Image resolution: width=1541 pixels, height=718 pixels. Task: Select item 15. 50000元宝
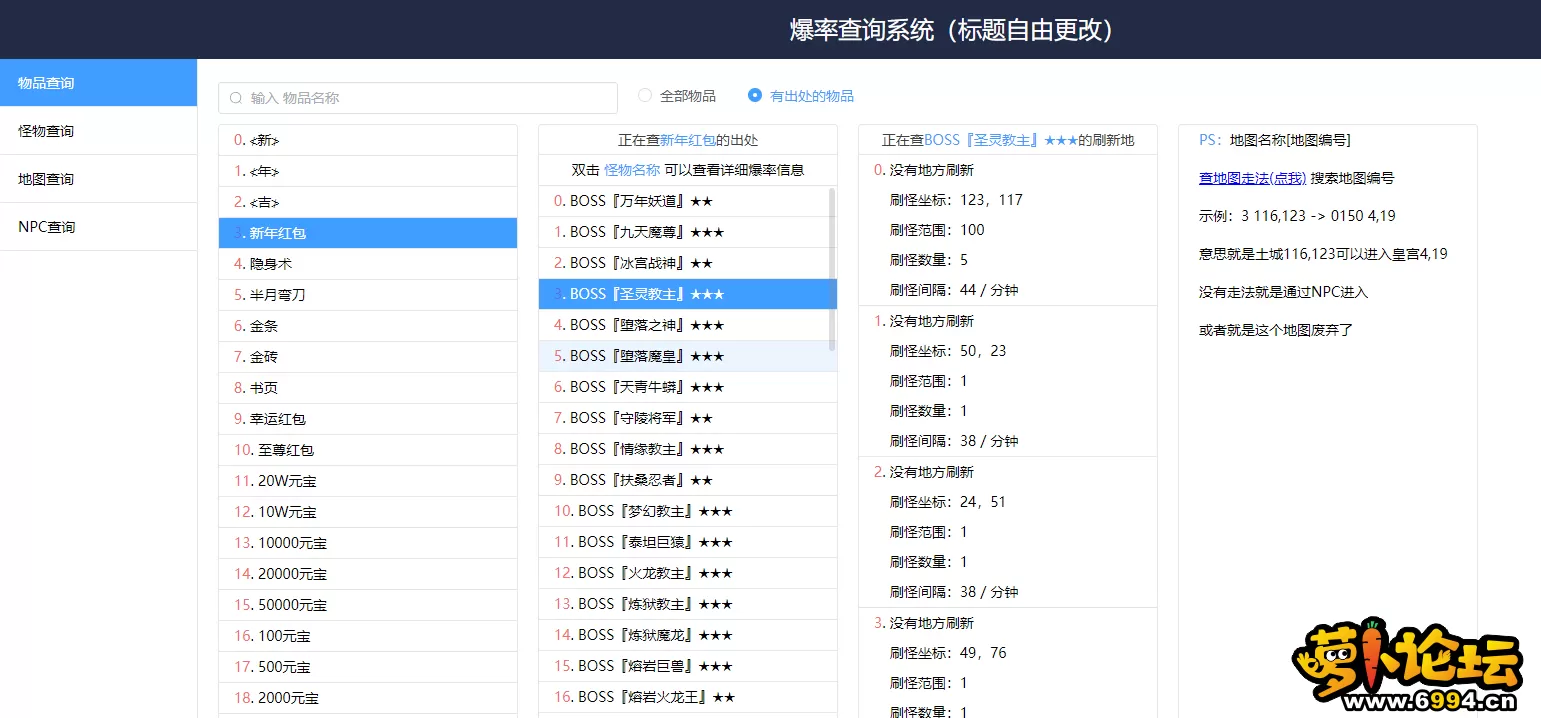pyautogui.click(x=368, y=605)
